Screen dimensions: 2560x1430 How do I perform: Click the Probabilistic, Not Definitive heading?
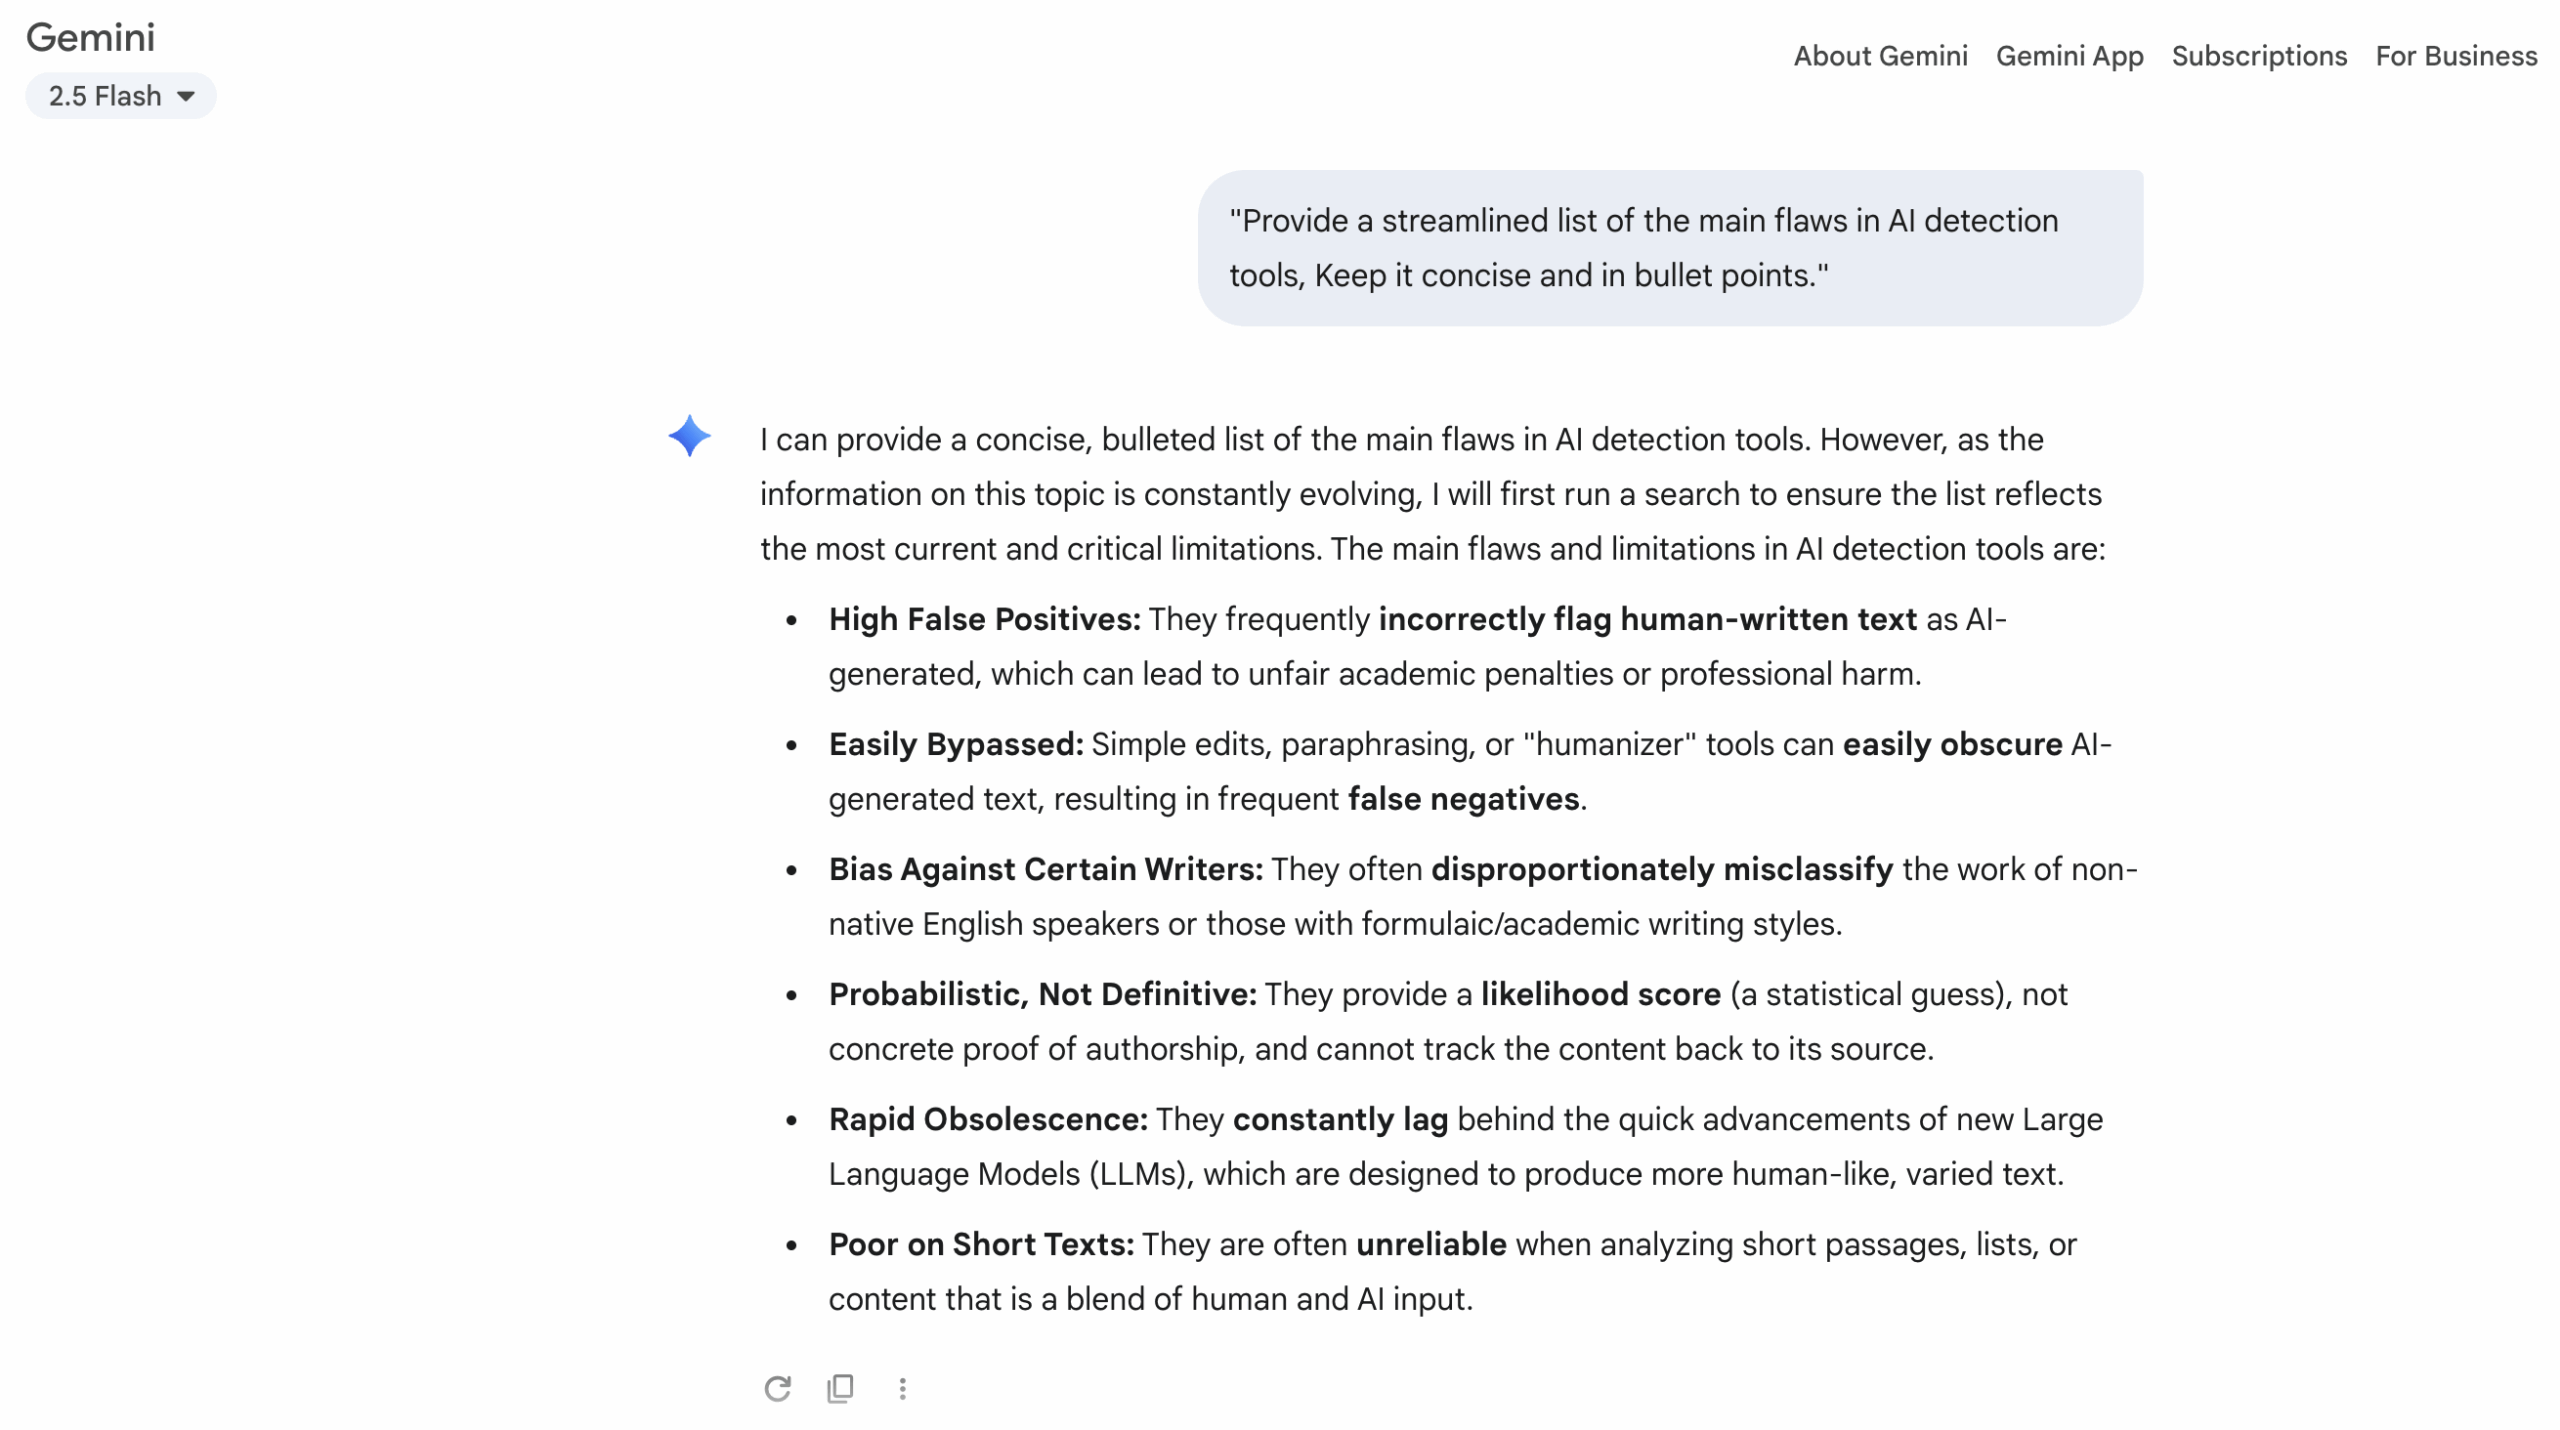[x=1042, y=994]
